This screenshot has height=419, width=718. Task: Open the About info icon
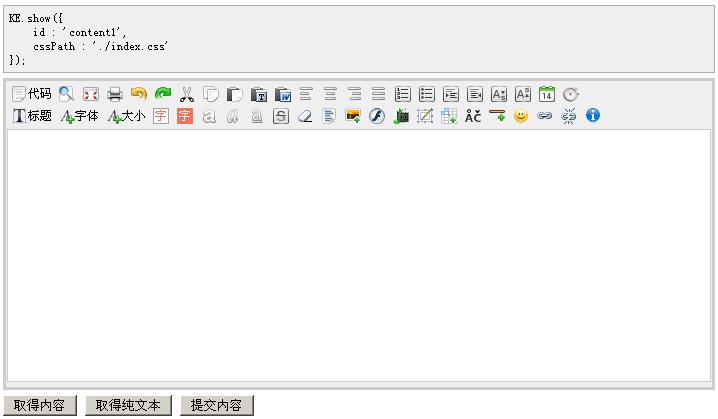pos(593,115)
